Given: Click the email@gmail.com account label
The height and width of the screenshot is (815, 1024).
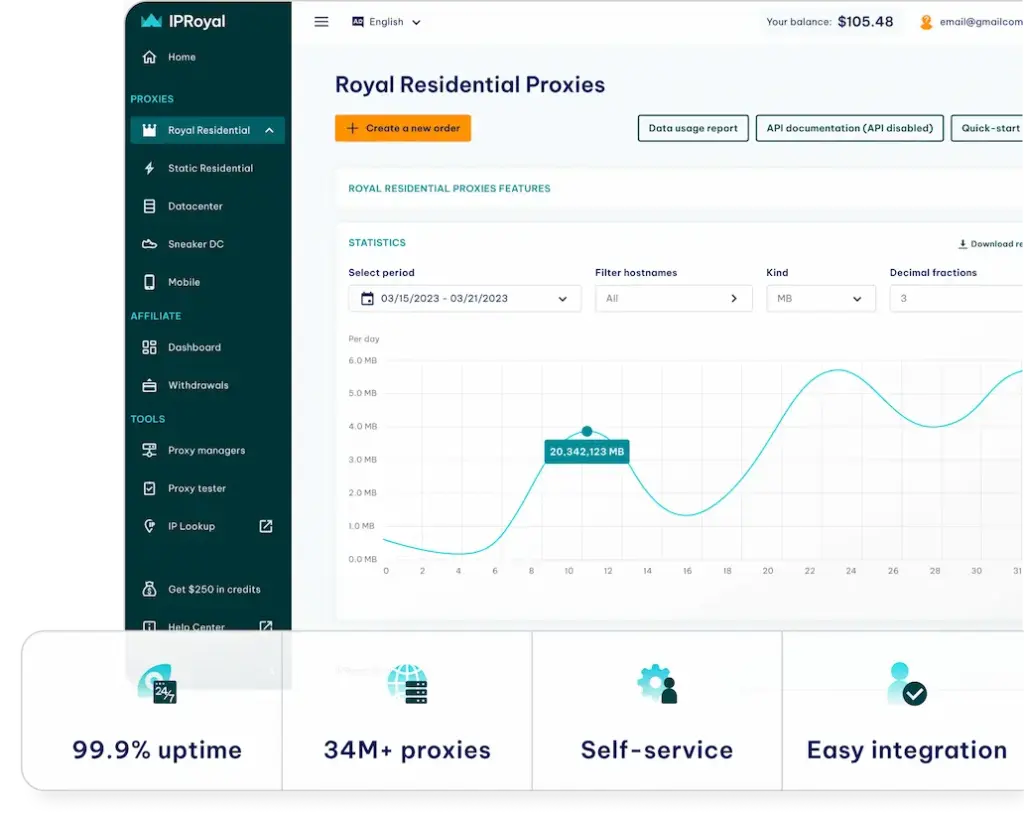Looking at the screenshot, I should point(982,22).
